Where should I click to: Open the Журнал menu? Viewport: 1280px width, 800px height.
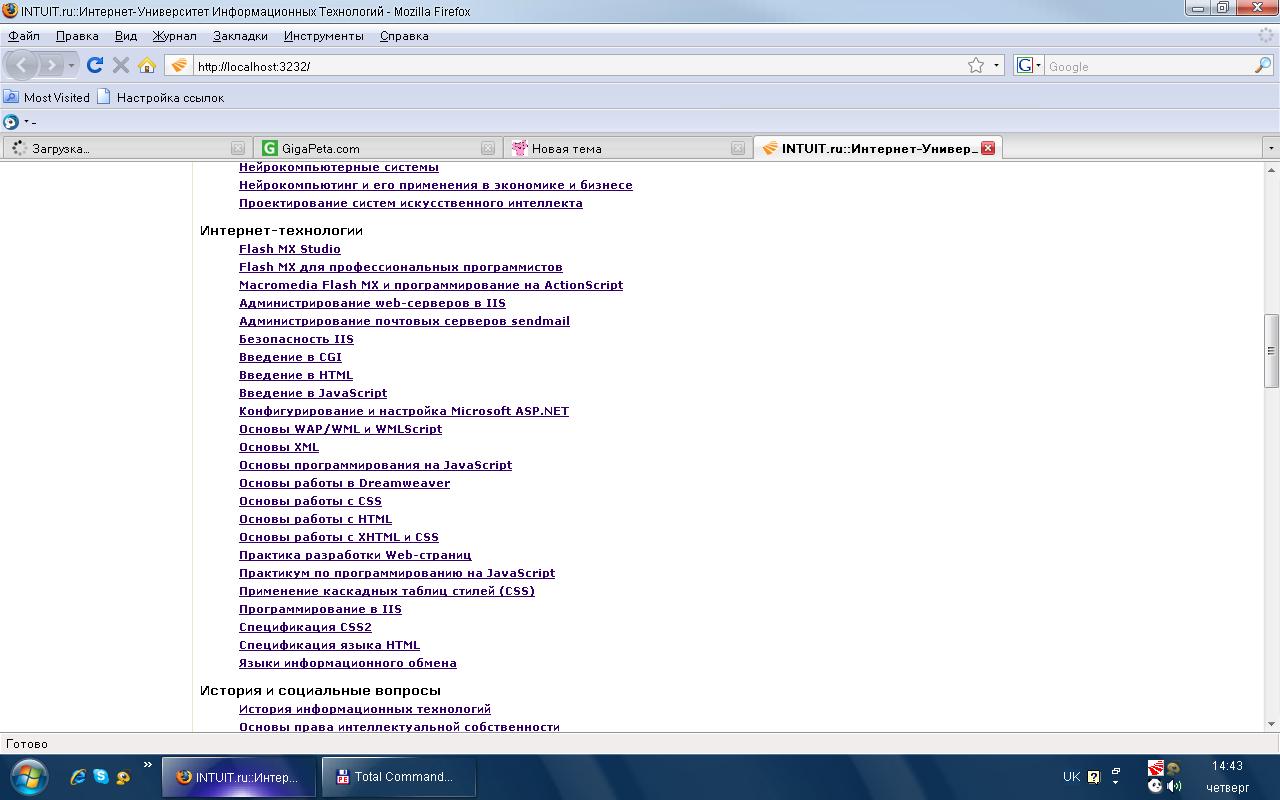pos(174,36)
